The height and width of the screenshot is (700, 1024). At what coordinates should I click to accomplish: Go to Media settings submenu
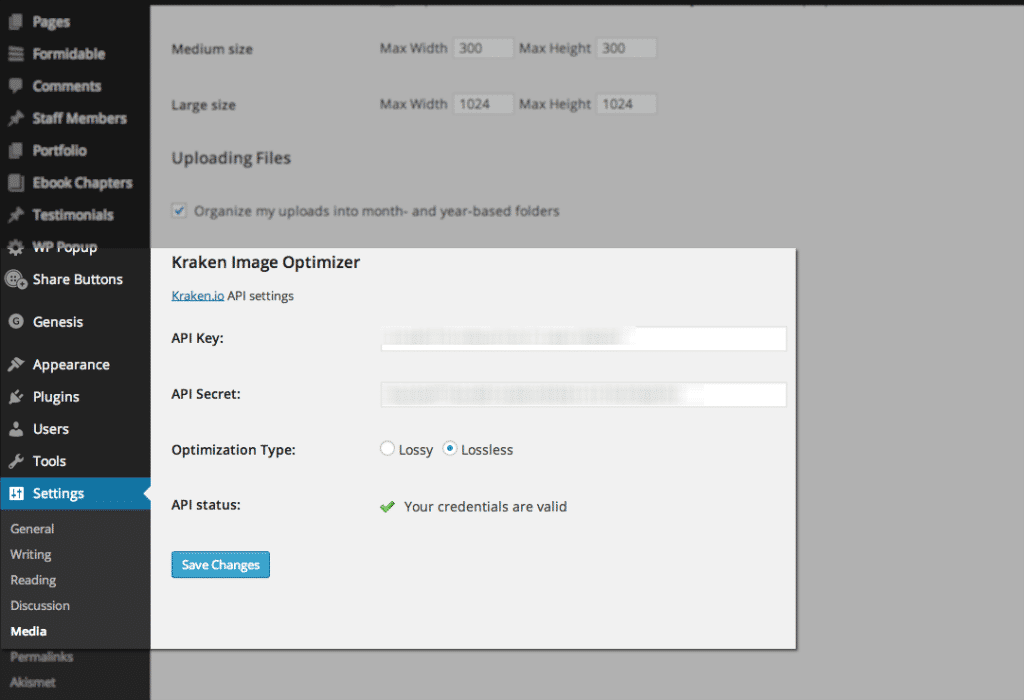[x=29, y=631]
